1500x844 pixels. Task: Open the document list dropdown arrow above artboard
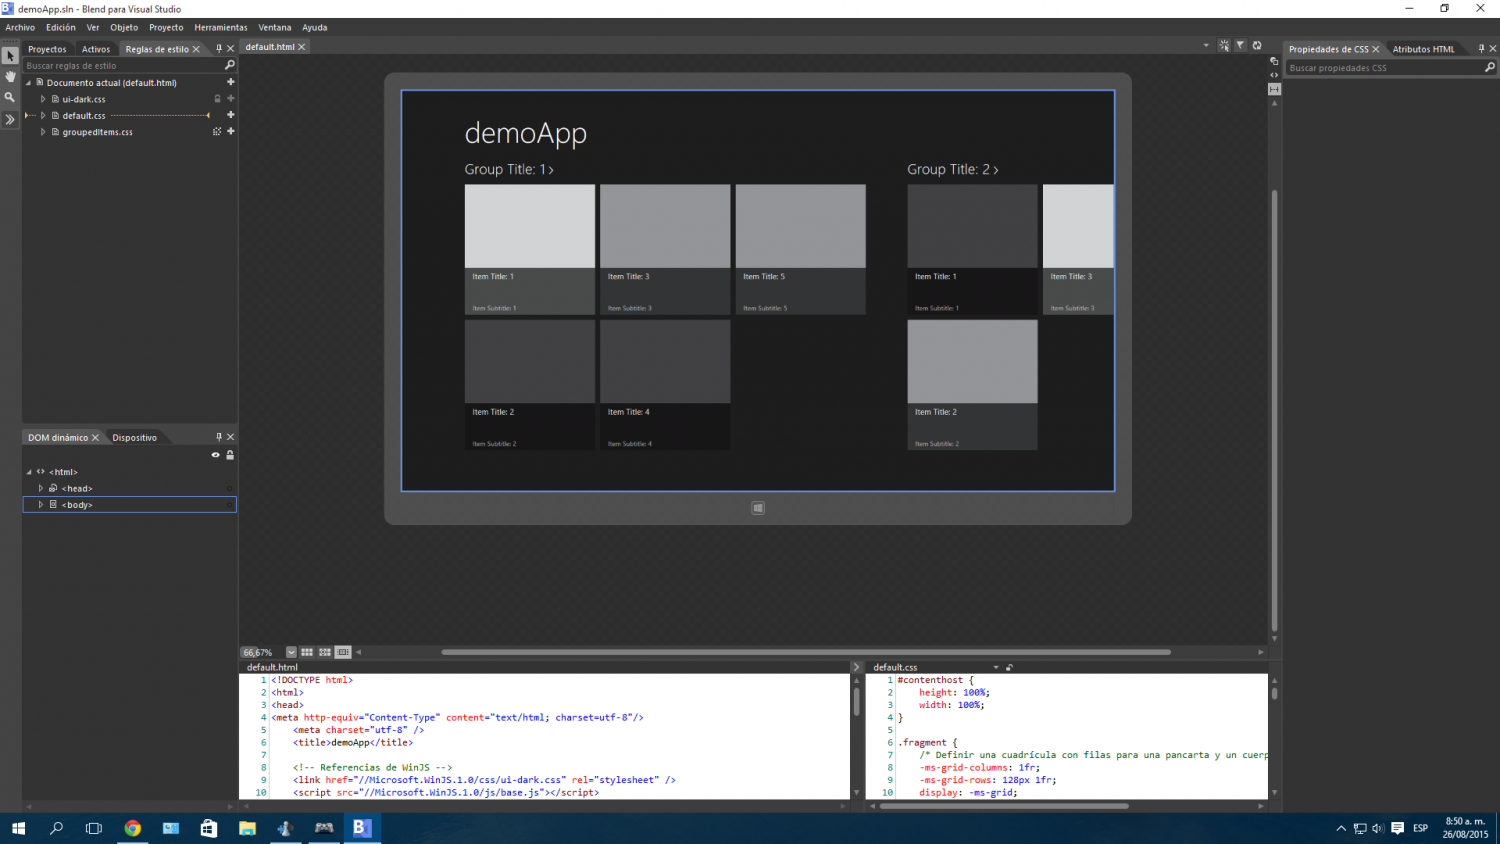(x=1206, y=46)
